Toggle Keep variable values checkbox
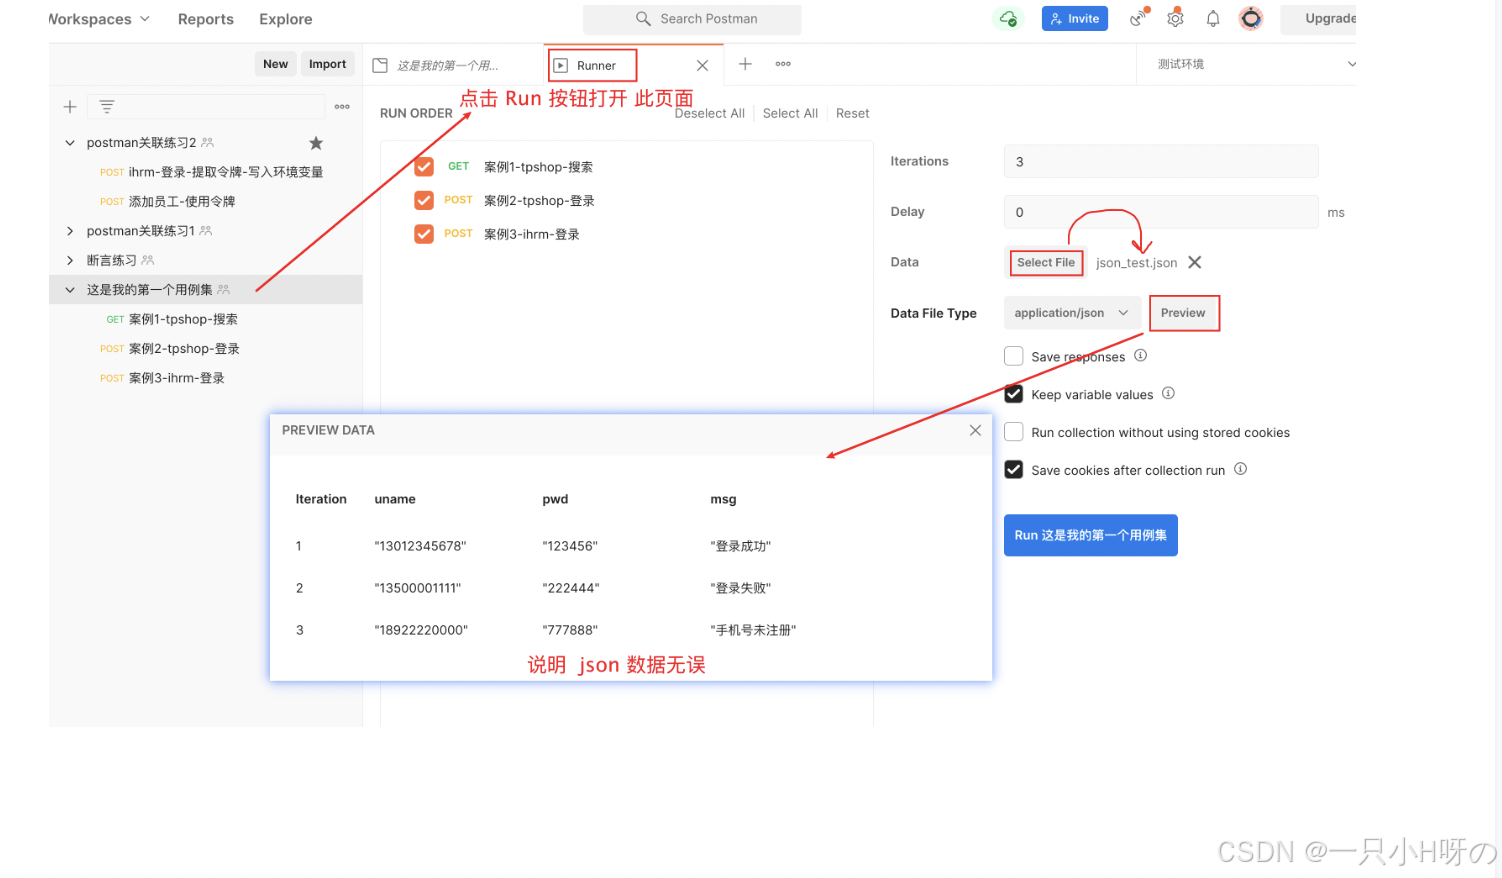The width and height of the screenshot is (1502, 878). 1014,394
